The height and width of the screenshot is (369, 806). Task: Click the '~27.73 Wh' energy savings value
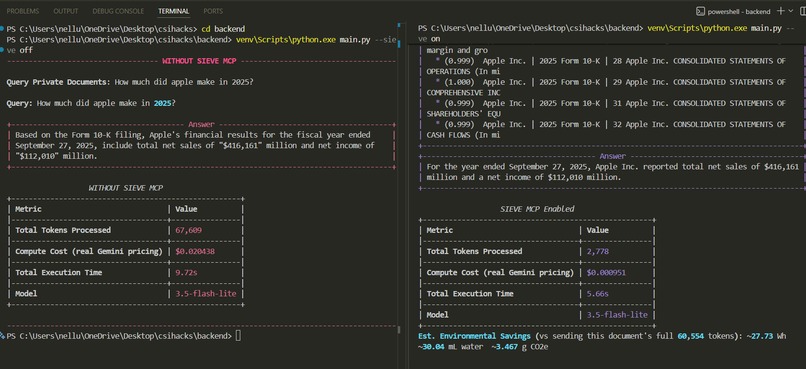pos(766,336)
